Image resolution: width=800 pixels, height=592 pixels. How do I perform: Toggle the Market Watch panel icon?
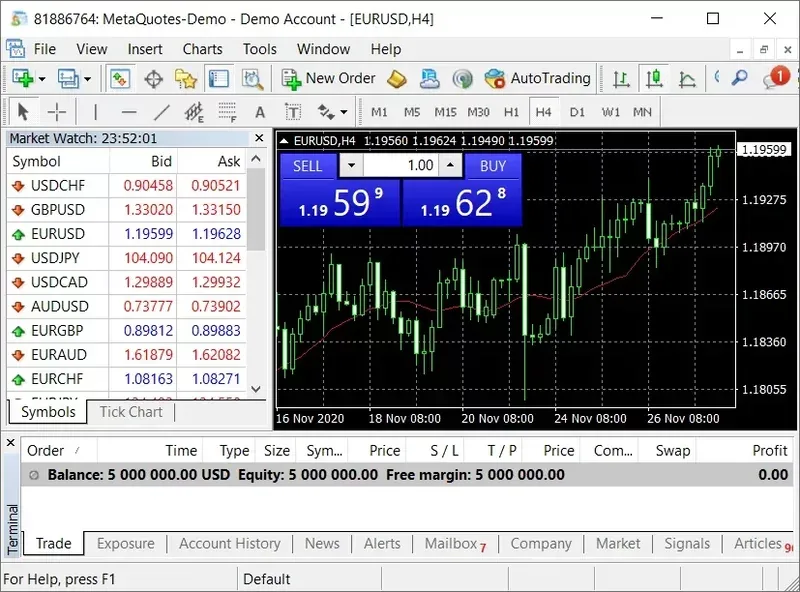(120, 79)
